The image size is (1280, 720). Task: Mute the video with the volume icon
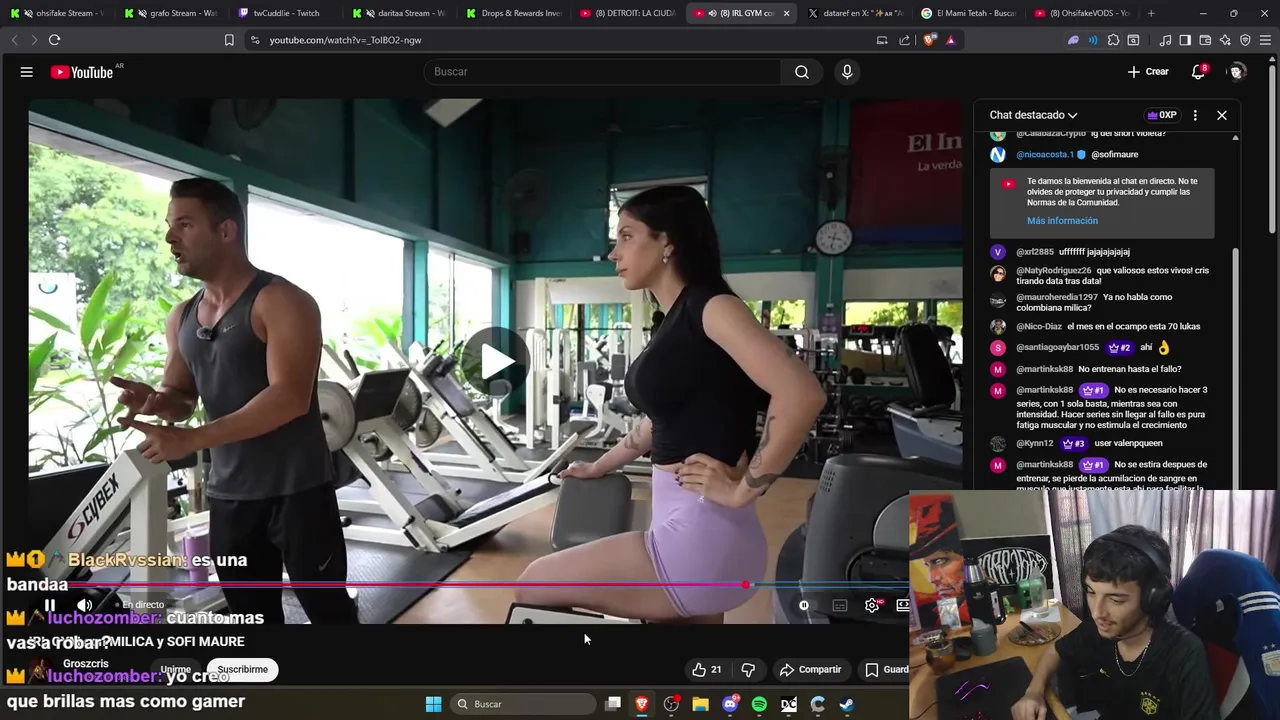tap(85, 605)
